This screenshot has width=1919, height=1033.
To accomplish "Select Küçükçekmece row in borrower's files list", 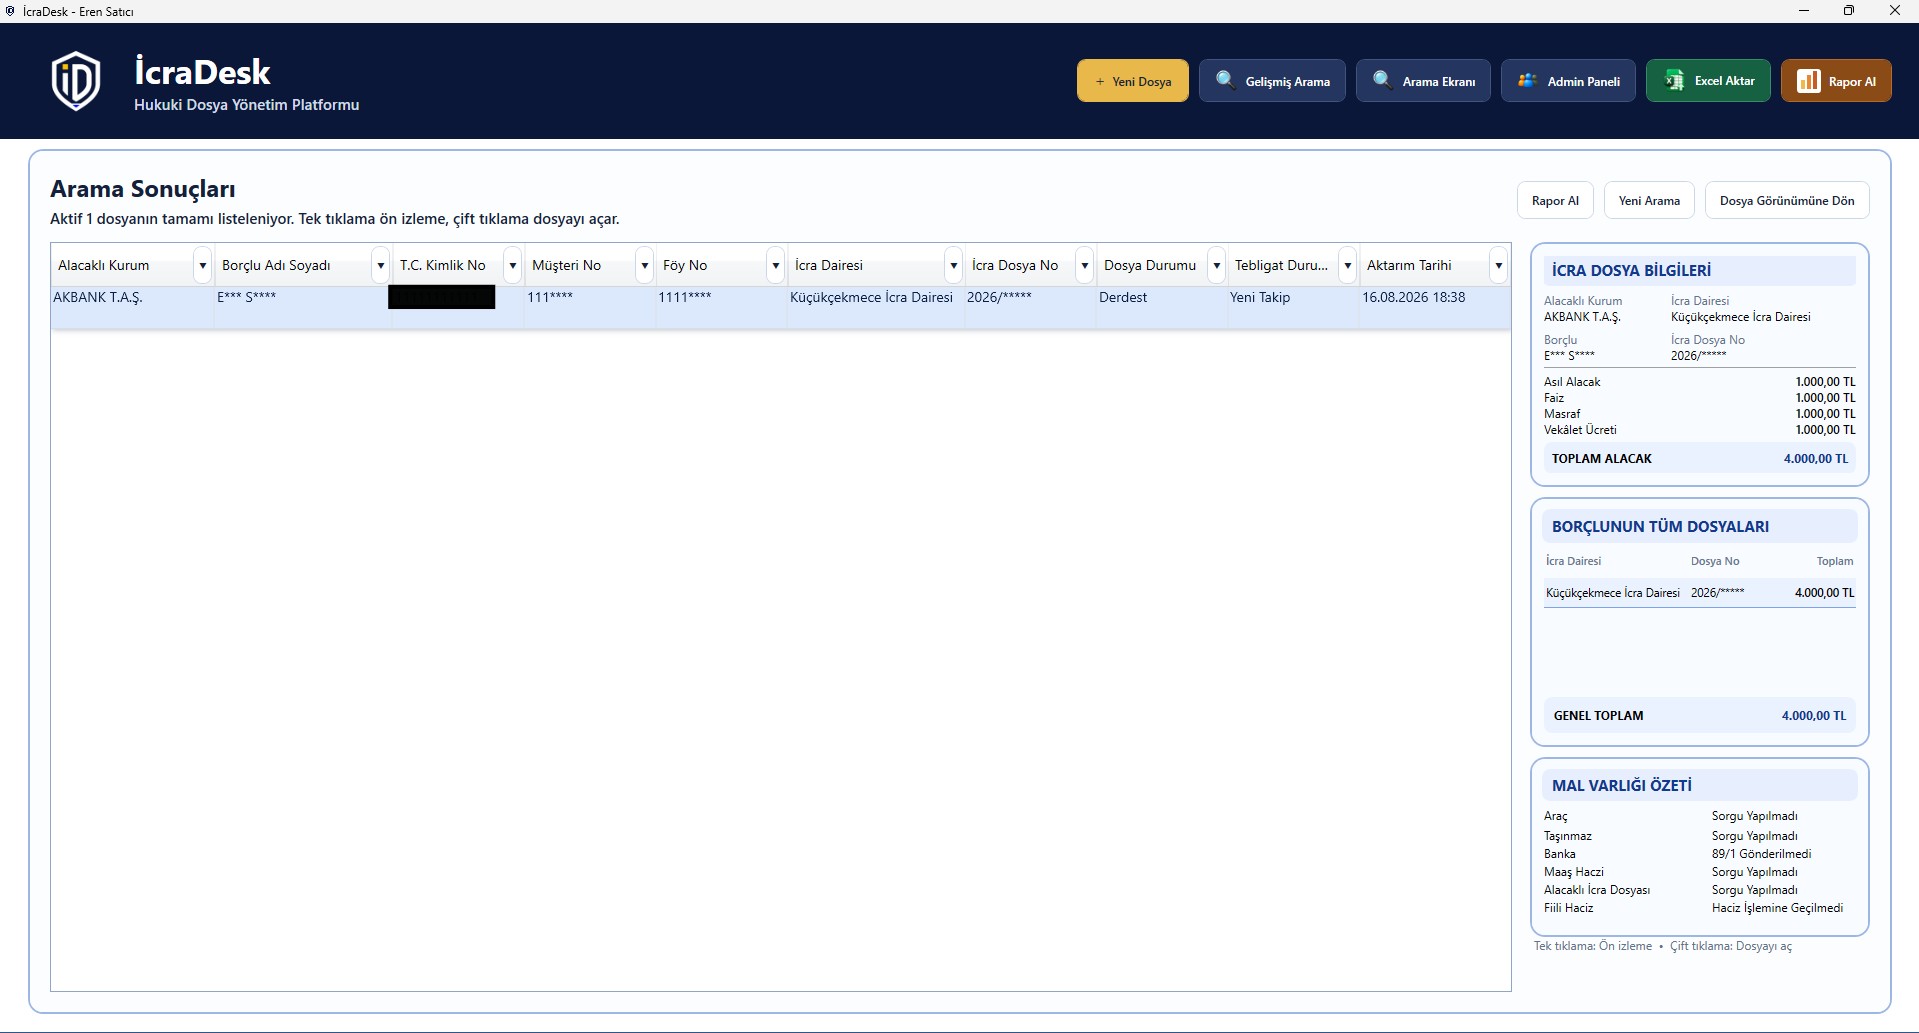I will (x=1700, y=592).
